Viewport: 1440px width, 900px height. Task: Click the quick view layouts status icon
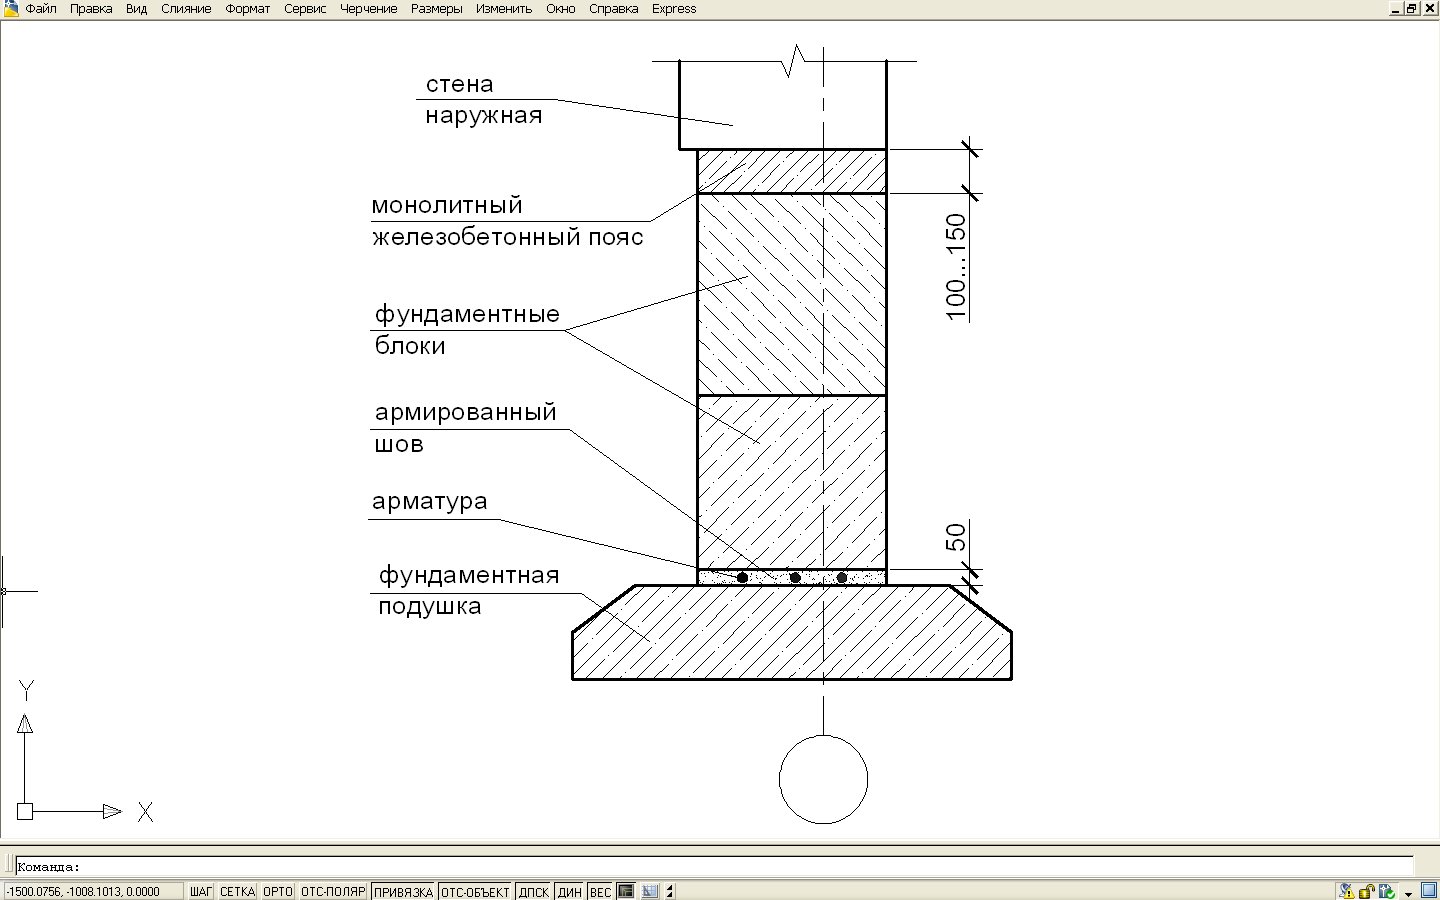626,891
